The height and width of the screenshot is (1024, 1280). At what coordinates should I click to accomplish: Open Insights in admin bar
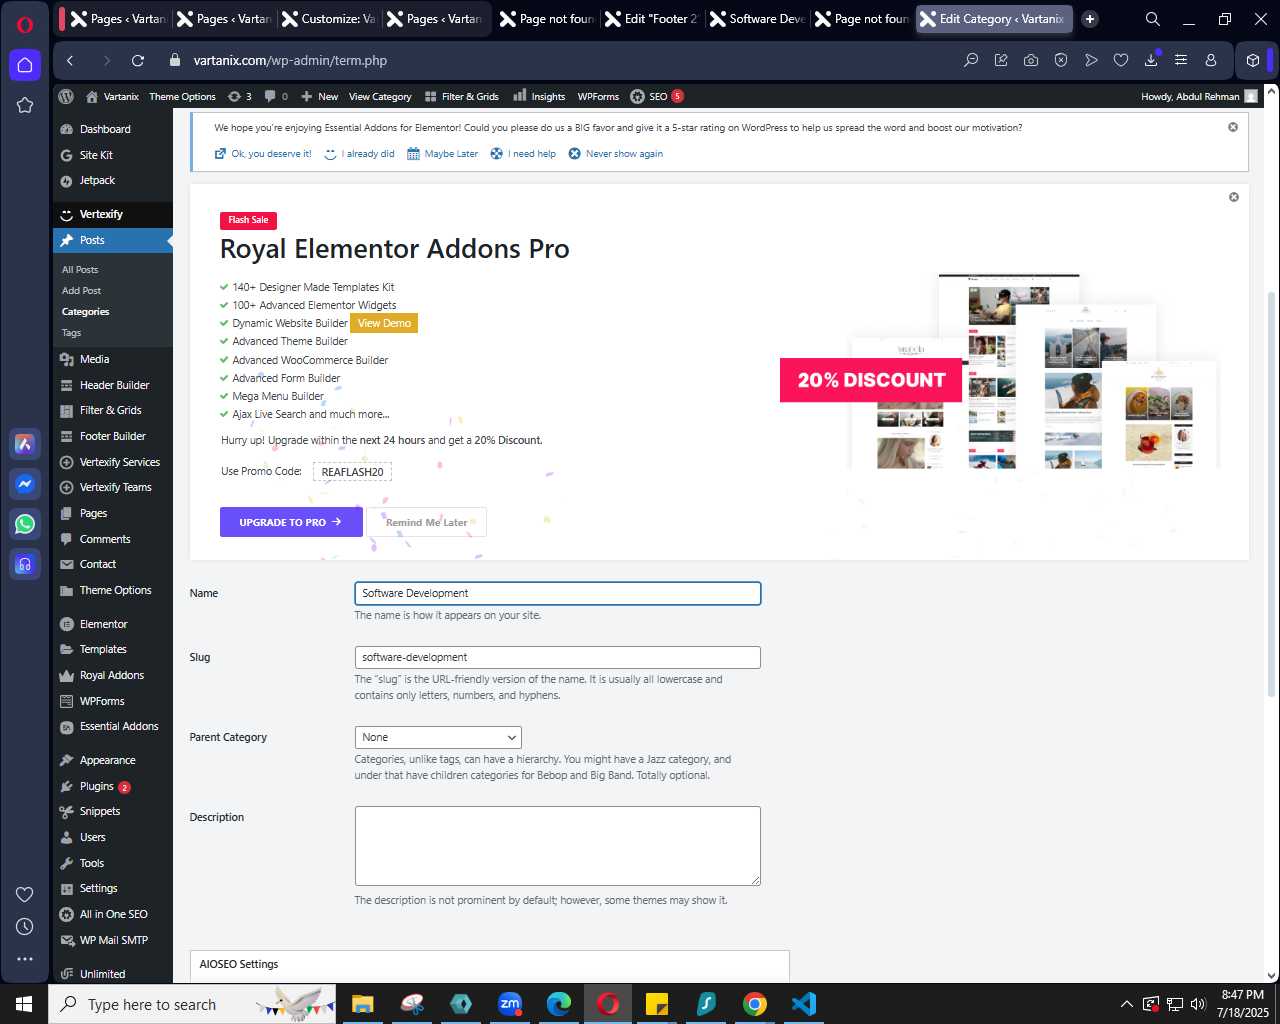(x=539, y=96)
